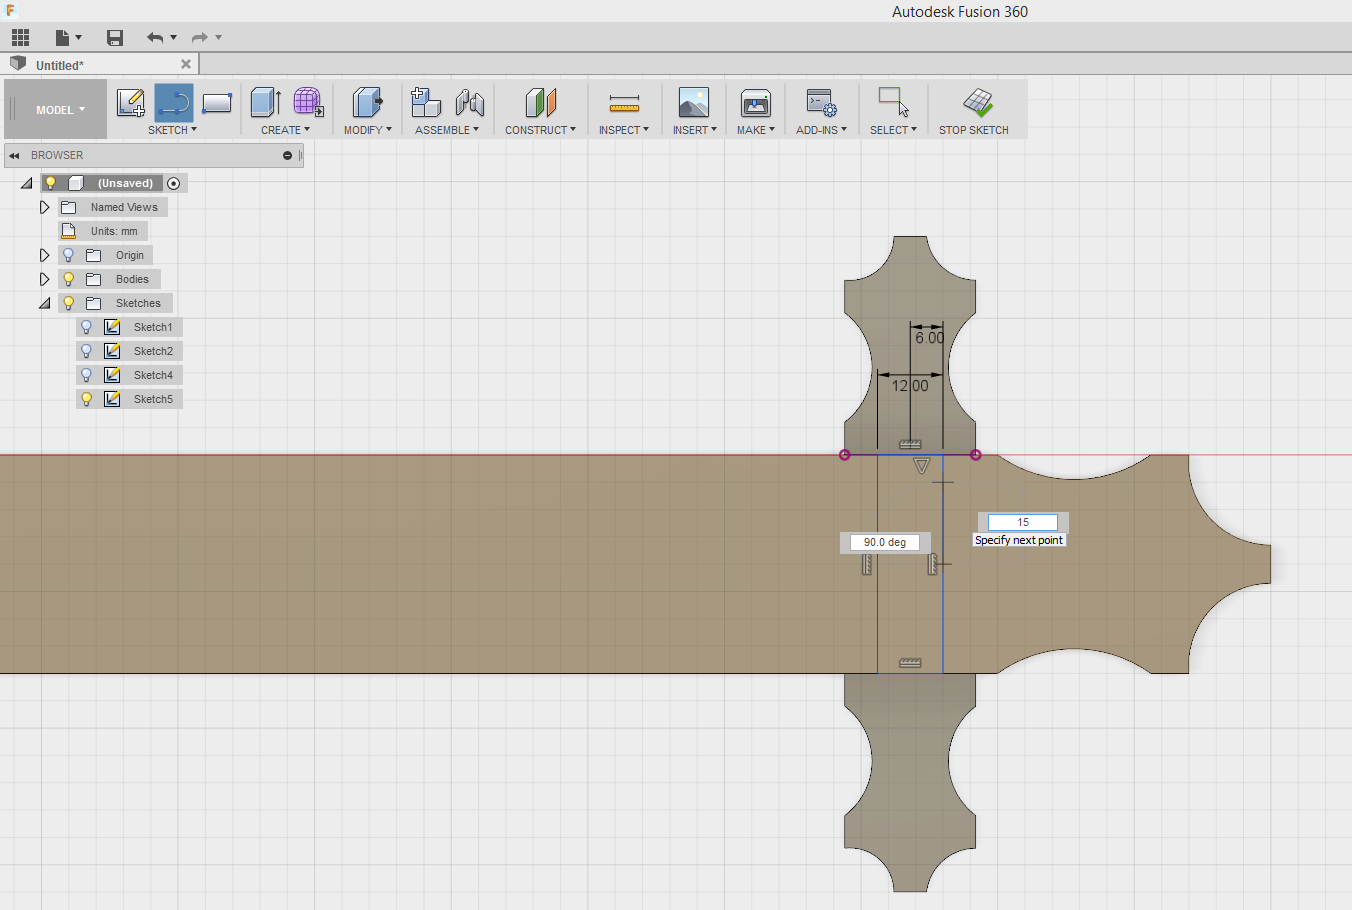1352x910 pixels.
Task: Toggle visibility bulb for Sketches folder
Action: point(69,303)
